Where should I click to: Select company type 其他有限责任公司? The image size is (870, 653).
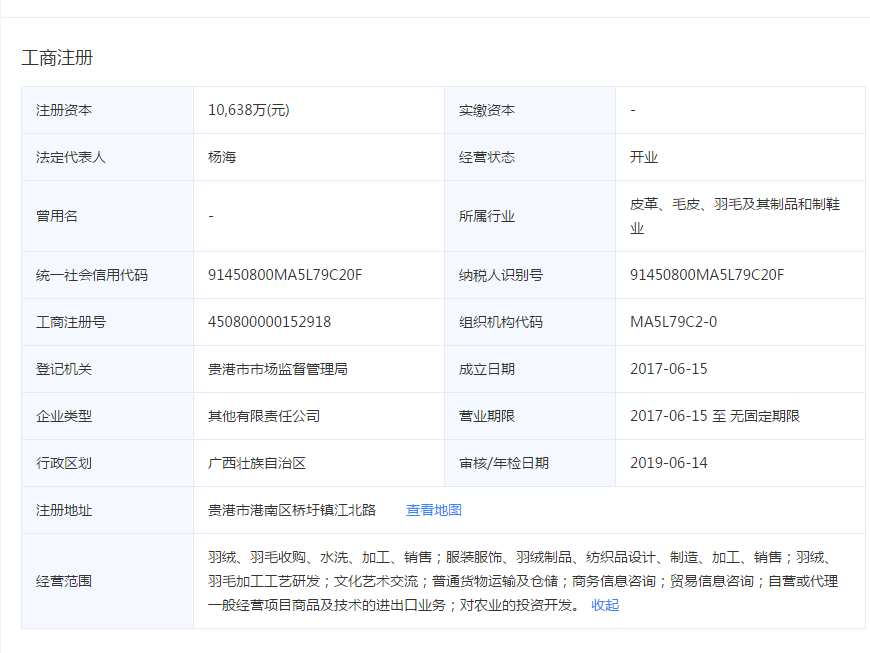(264, 416)
